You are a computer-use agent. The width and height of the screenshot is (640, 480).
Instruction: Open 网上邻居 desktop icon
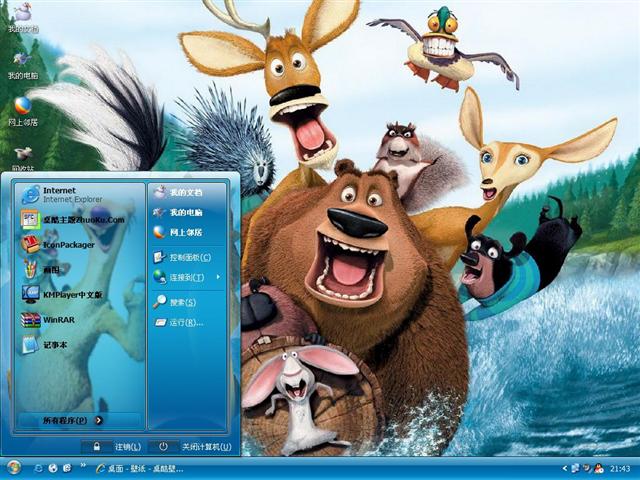[x=23, y=111]
